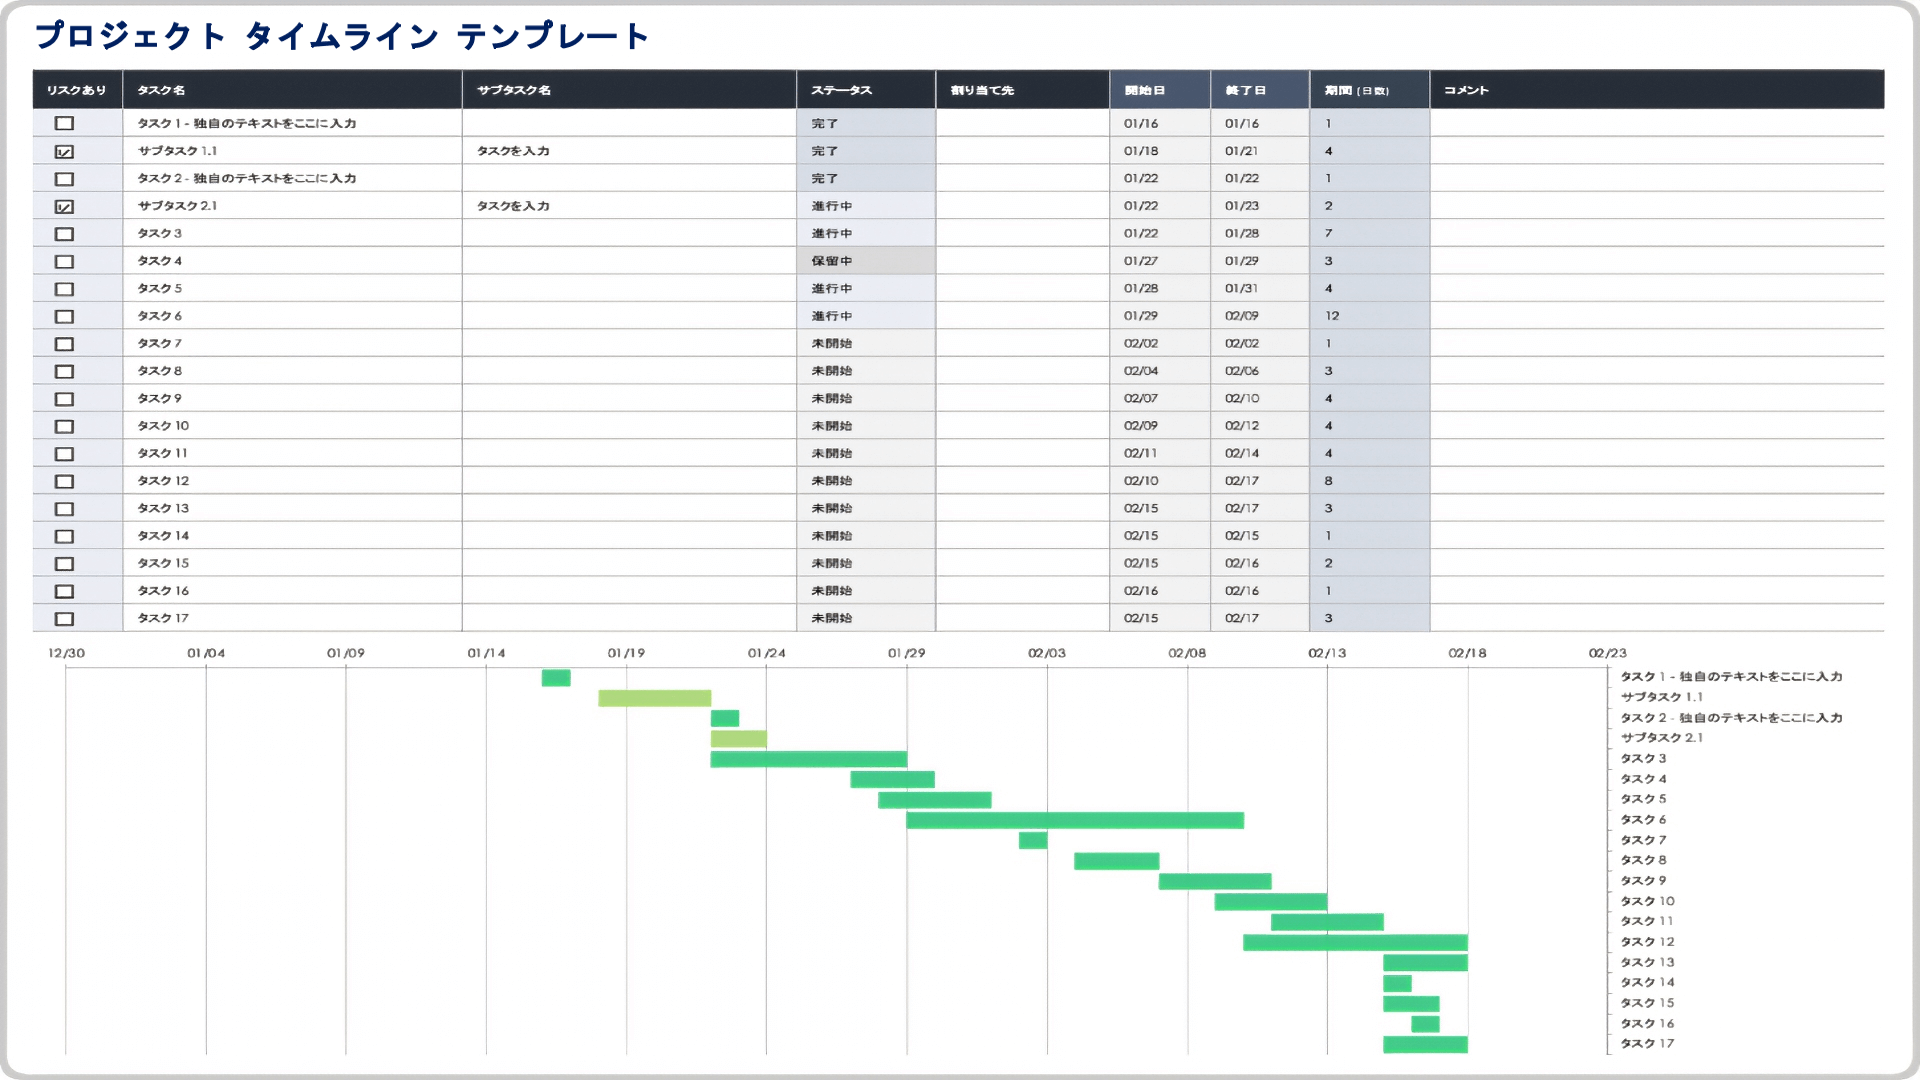
Task: Select the ステータス column header
Action: coord(866,90)
